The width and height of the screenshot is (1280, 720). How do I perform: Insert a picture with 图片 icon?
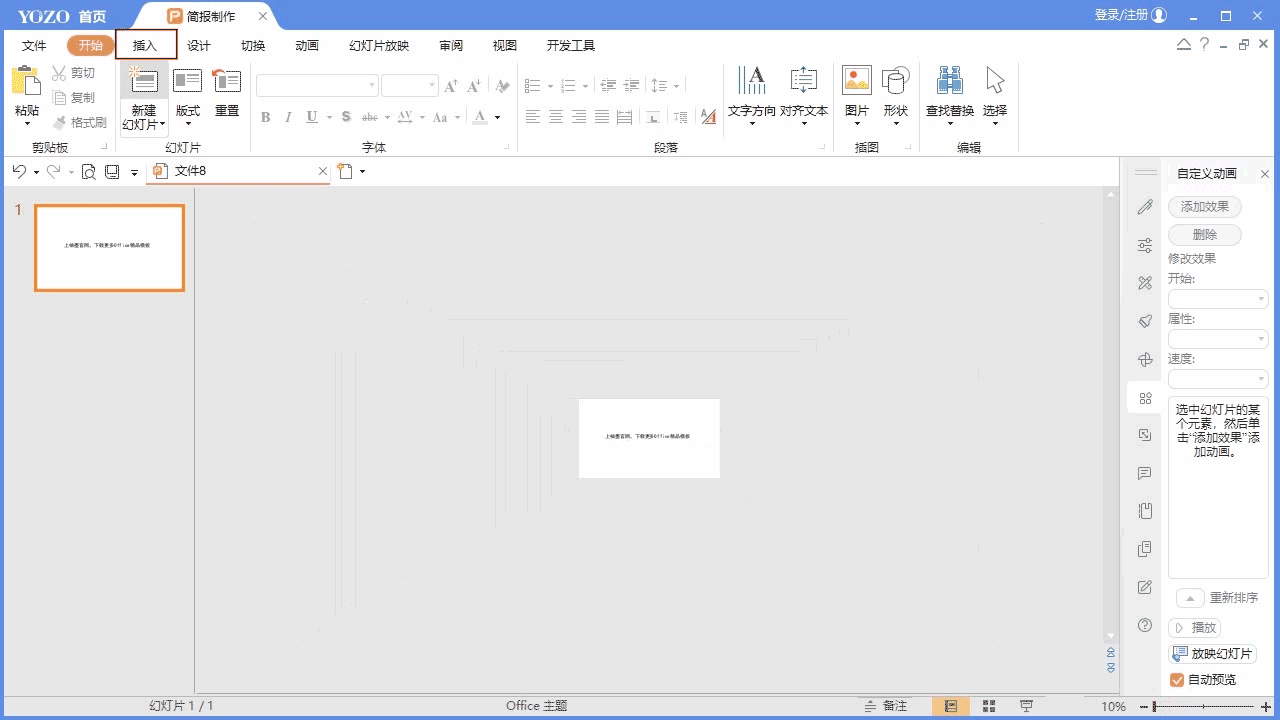[856, 84]
